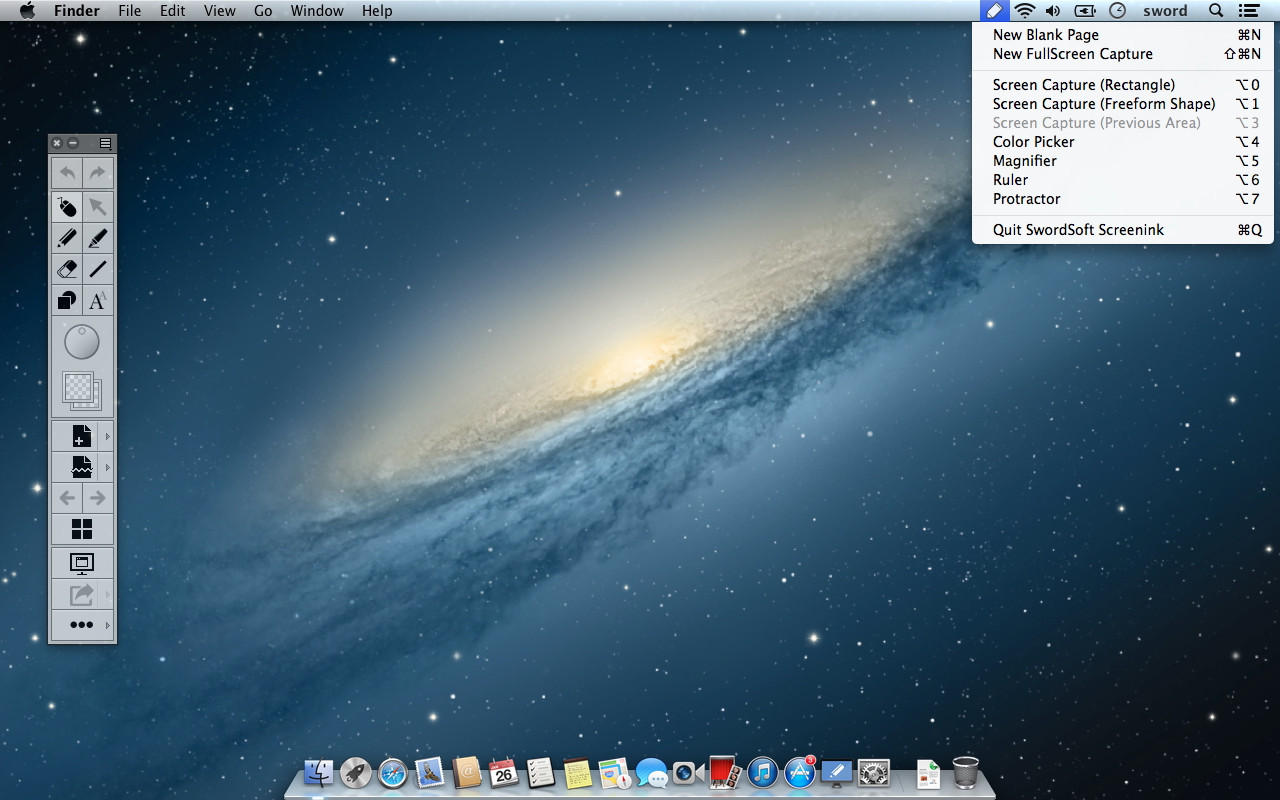This screenshot has width=1280, height=800.
Task: Click New FullScreen Capture
Action: (1072, 54)
